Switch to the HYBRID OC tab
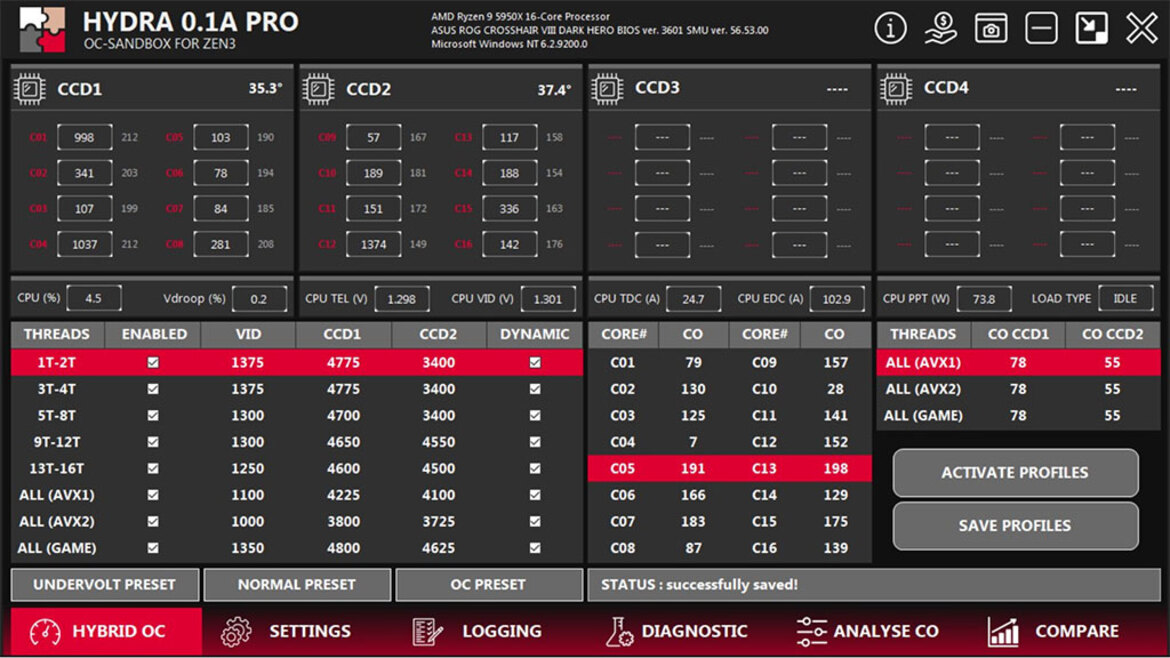The height and width of the screenshot is (658, 1170). pyautogui.click(x=106, y=631)
